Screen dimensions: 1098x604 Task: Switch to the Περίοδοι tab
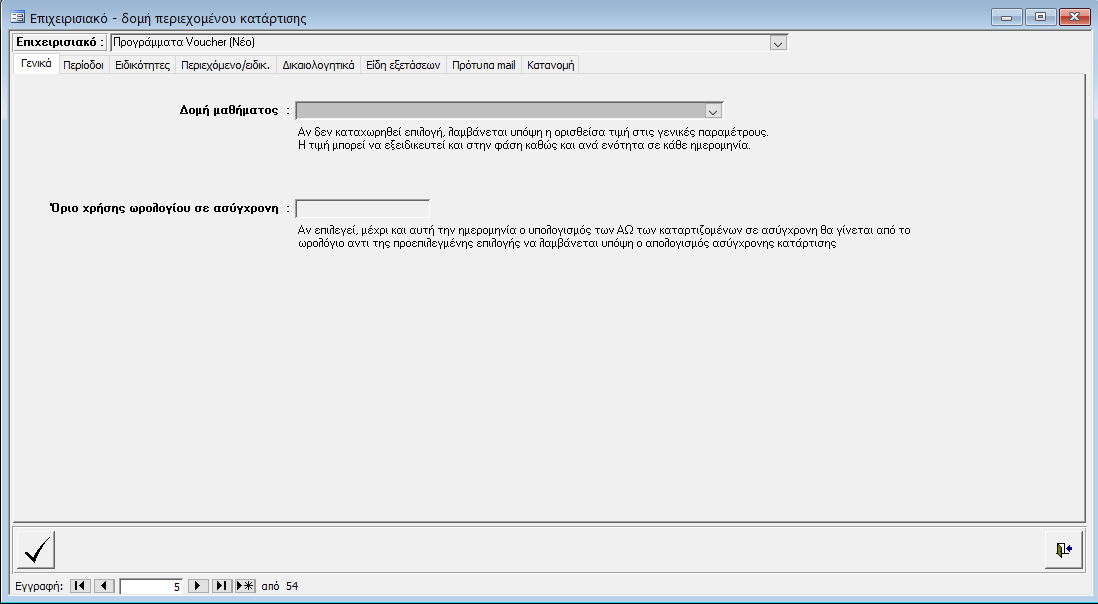pyautogui.click(x=83, y=65)
